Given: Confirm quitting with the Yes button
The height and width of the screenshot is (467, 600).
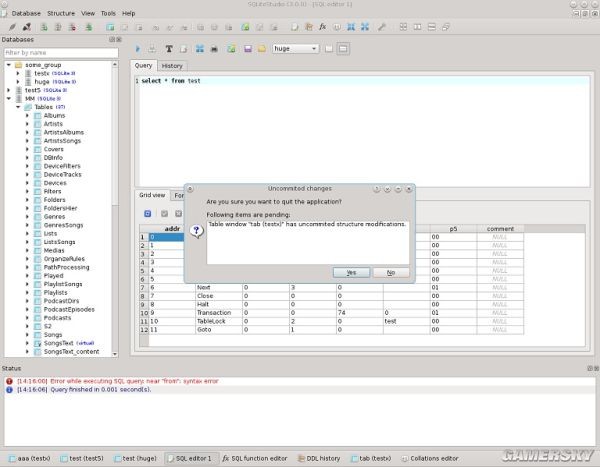Looking at the screenshot, I should 351,273.
